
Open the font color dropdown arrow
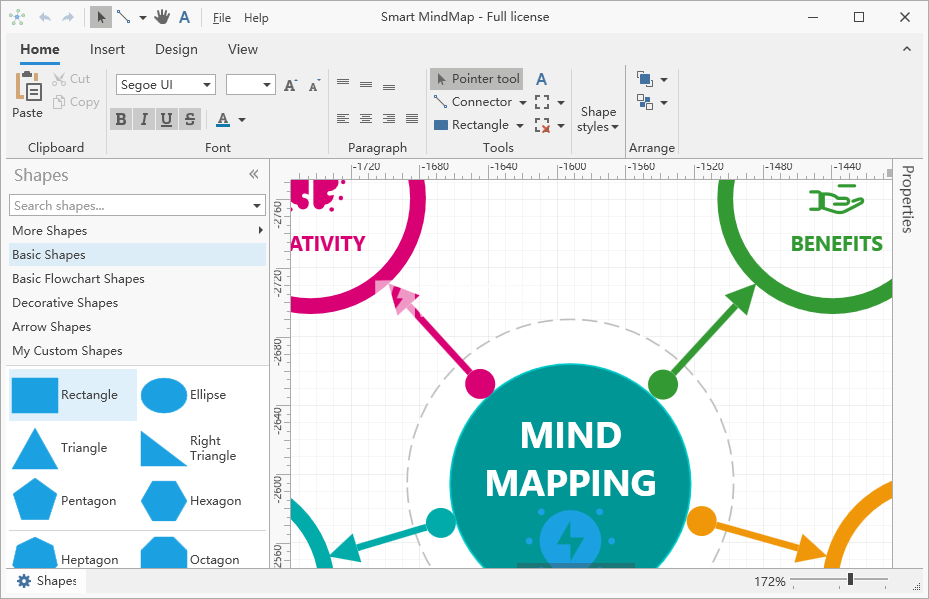click(x=242, y=120)
